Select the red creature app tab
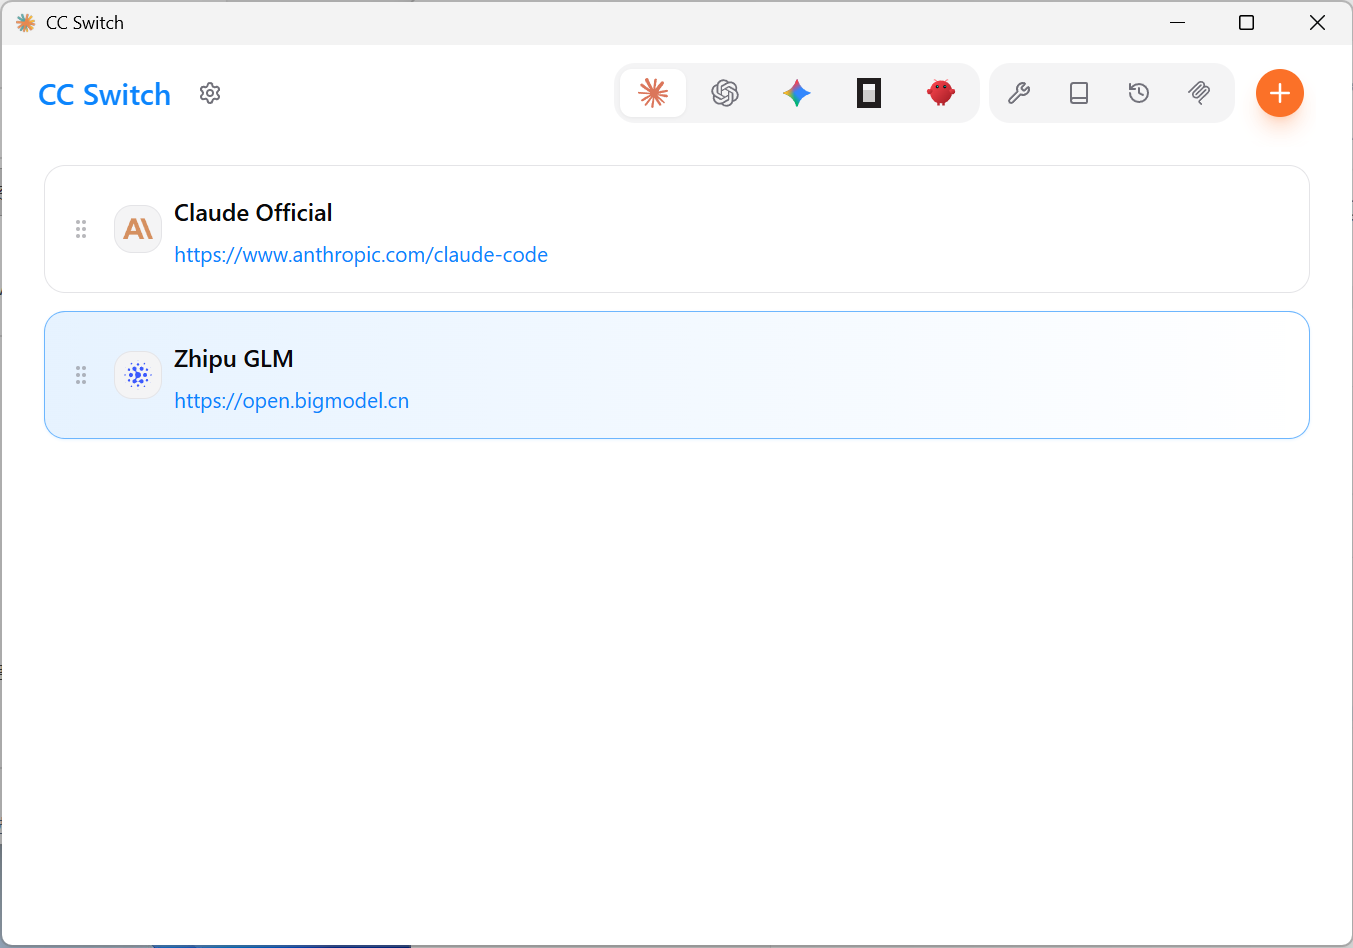 (941, 93)
